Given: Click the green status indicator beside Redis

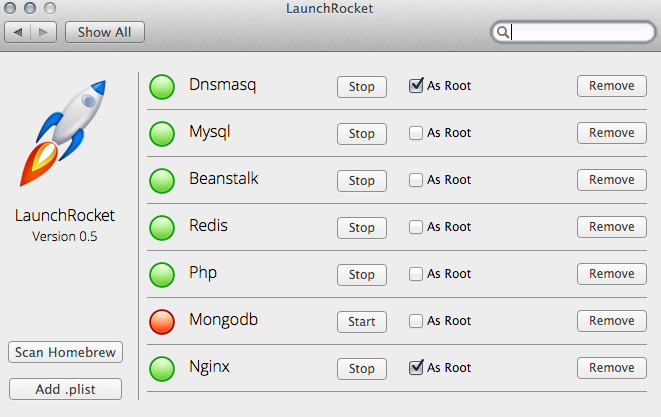Looking at the screenshot, I should click(x=162, y=227).
